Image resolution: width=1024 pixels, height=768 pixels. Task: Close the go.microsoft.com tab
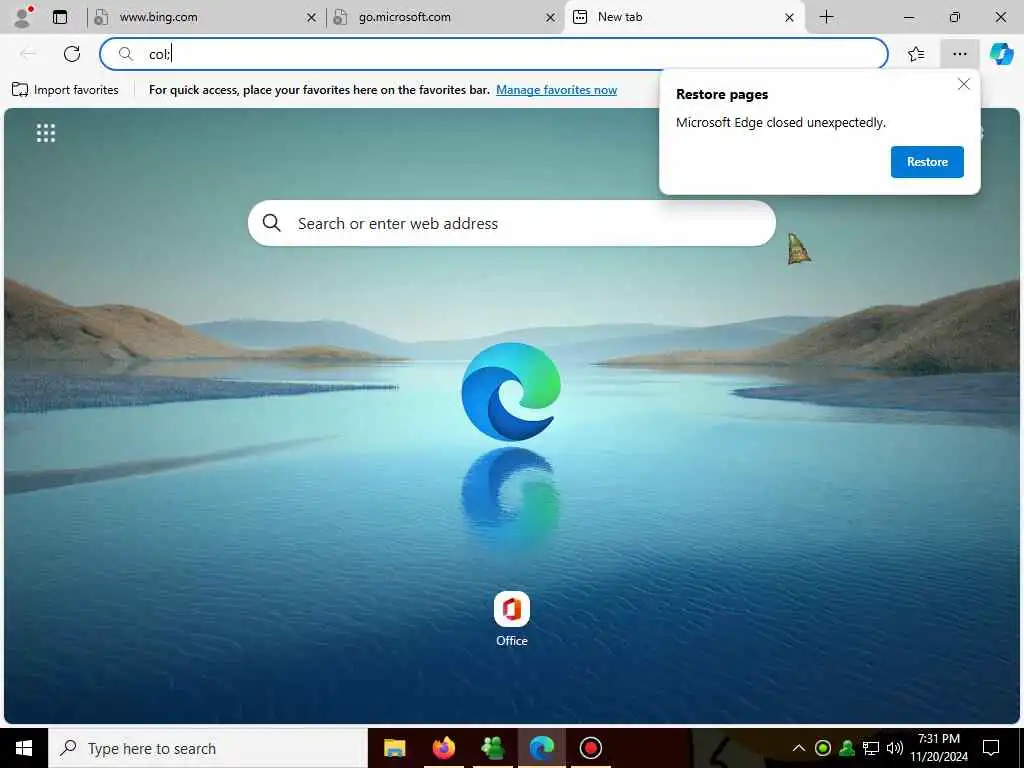551,18
